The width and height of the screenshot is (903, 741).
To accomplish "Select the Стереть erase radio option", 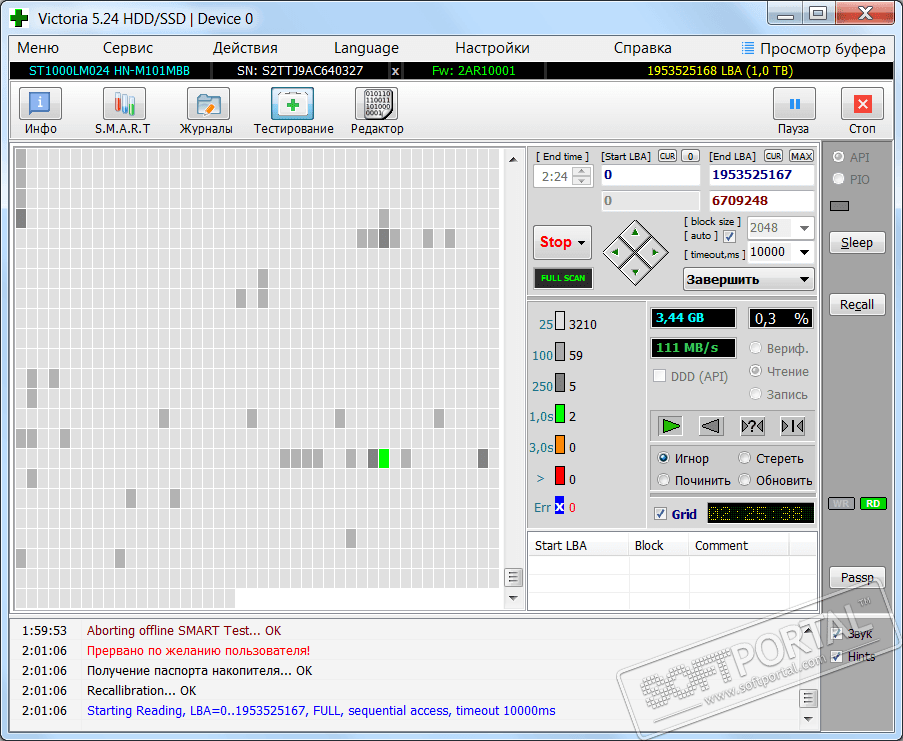I will tap(745, 458).
